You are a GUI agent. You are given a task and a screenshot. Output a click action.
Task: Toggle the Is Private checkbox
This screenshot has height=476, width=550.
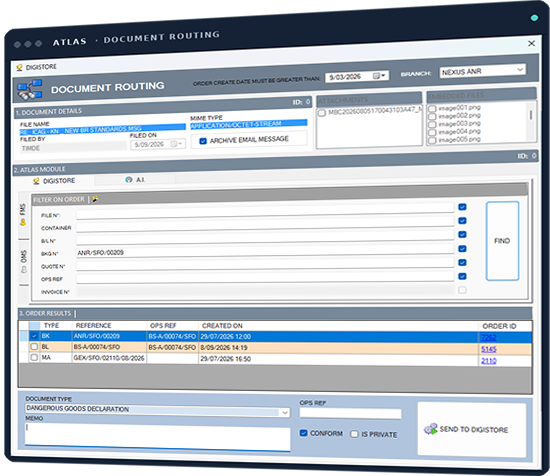tap(354, 434)
